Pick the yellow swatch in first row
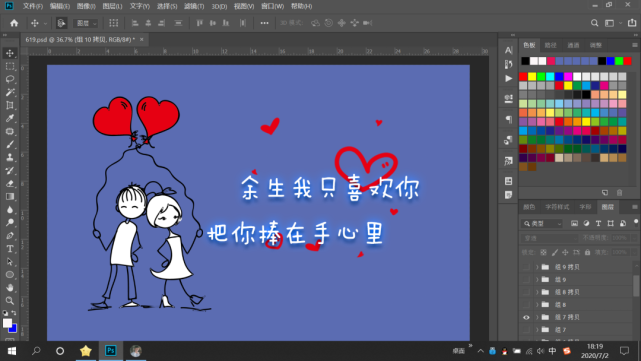641x361 pixels. 532,76
